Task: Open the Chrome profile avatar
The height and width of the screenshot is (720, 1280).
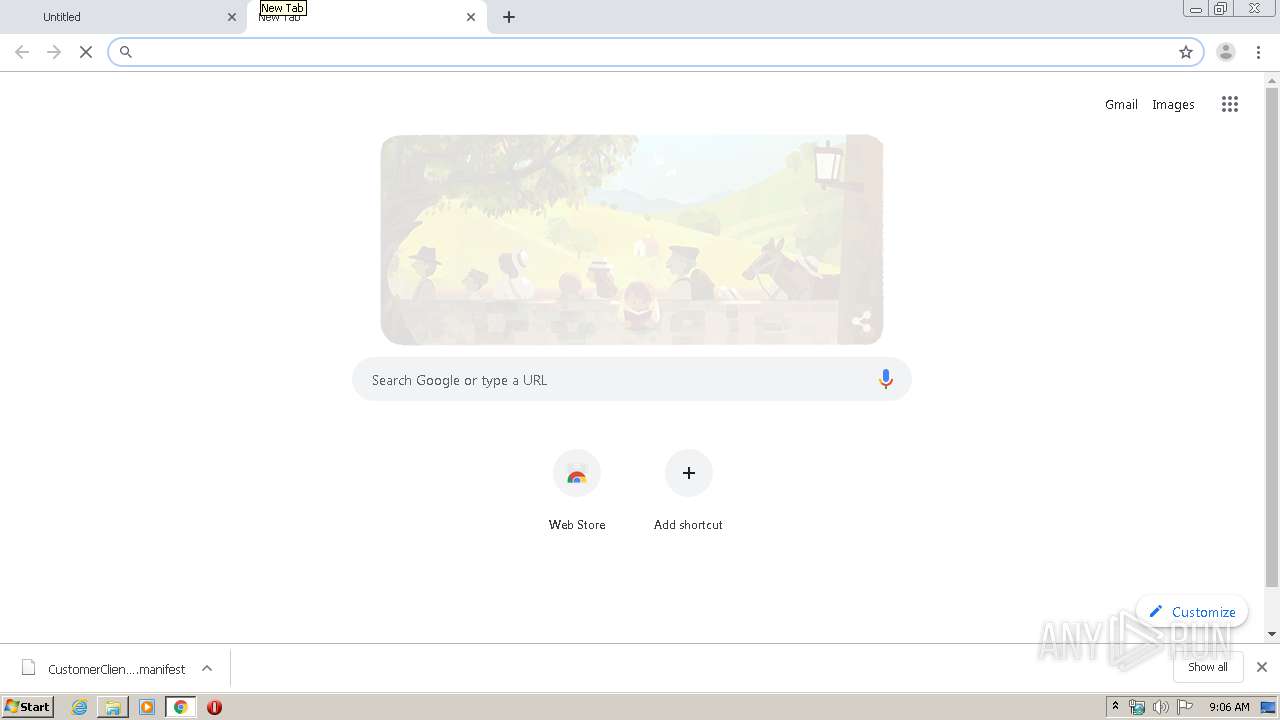Action: click(x=1226, y=52)
